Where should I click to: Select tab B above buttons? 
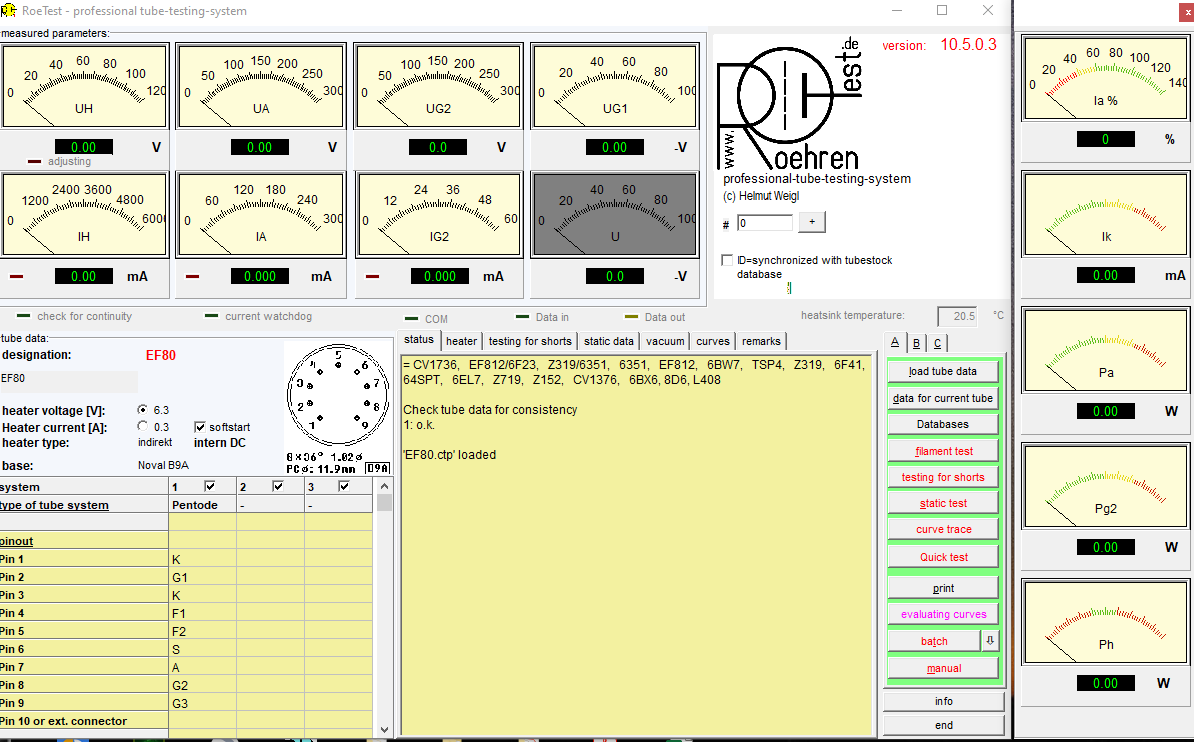916,343
